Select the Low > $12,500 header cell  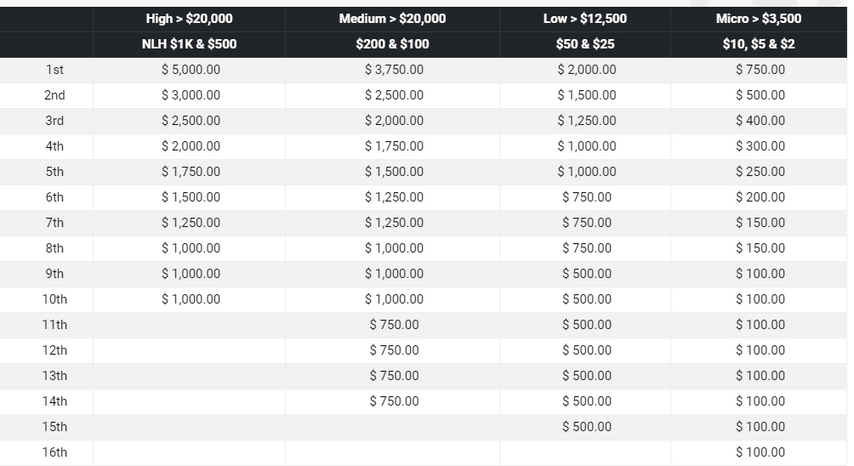point(585,19)
